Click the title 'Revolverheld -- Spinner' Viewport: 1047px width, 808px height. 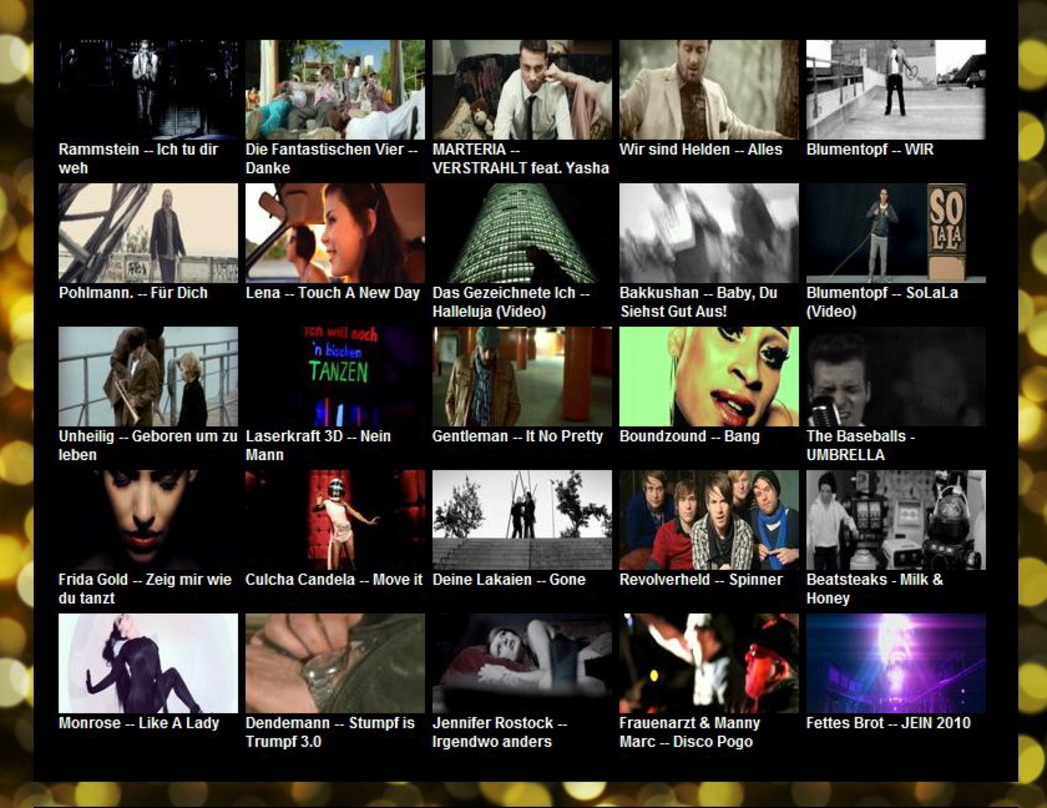(700, 580)
